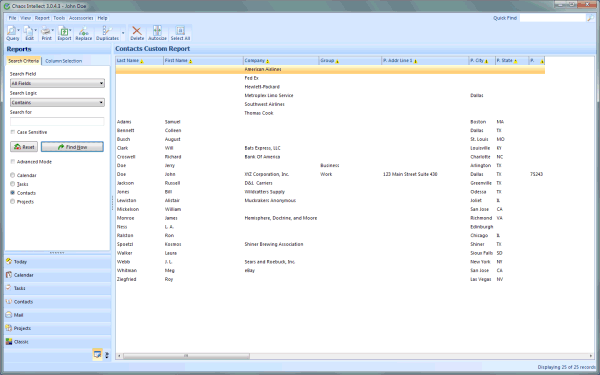
Task: Select the Calendar radio button
Action: 13,175
